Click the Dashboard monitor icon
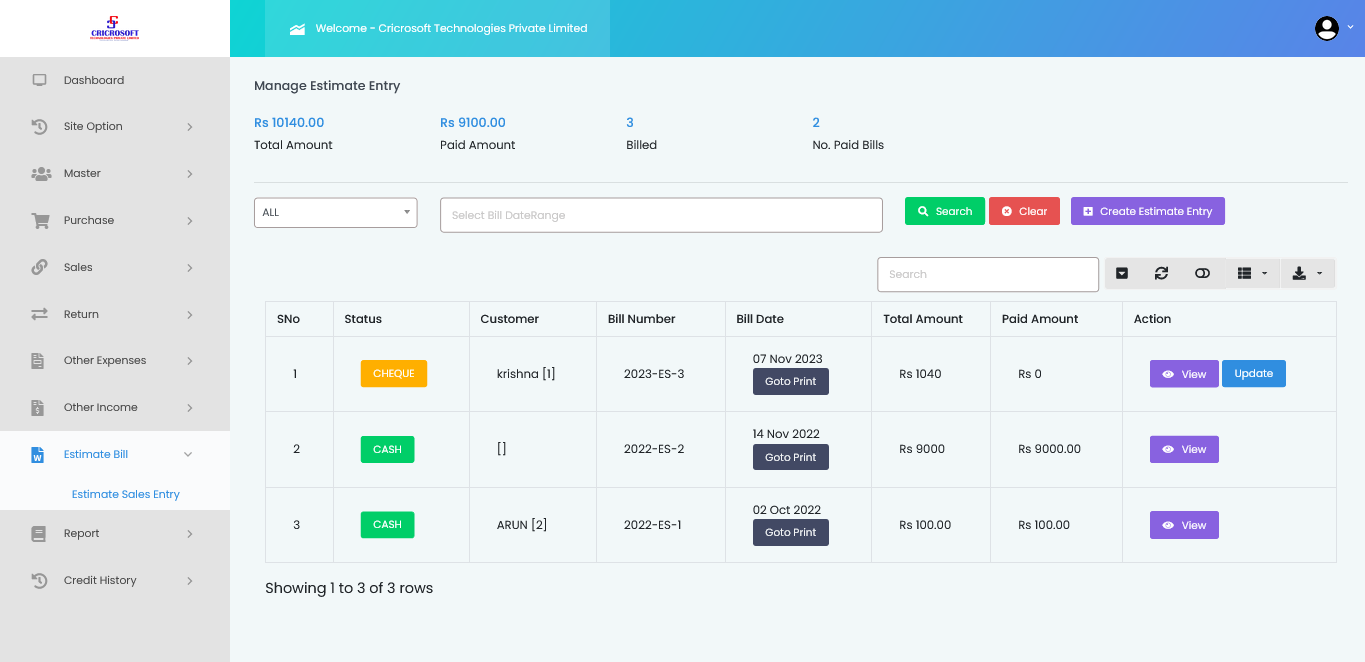The height and width of the screenshot is (662, 1365). pos(40,80)
